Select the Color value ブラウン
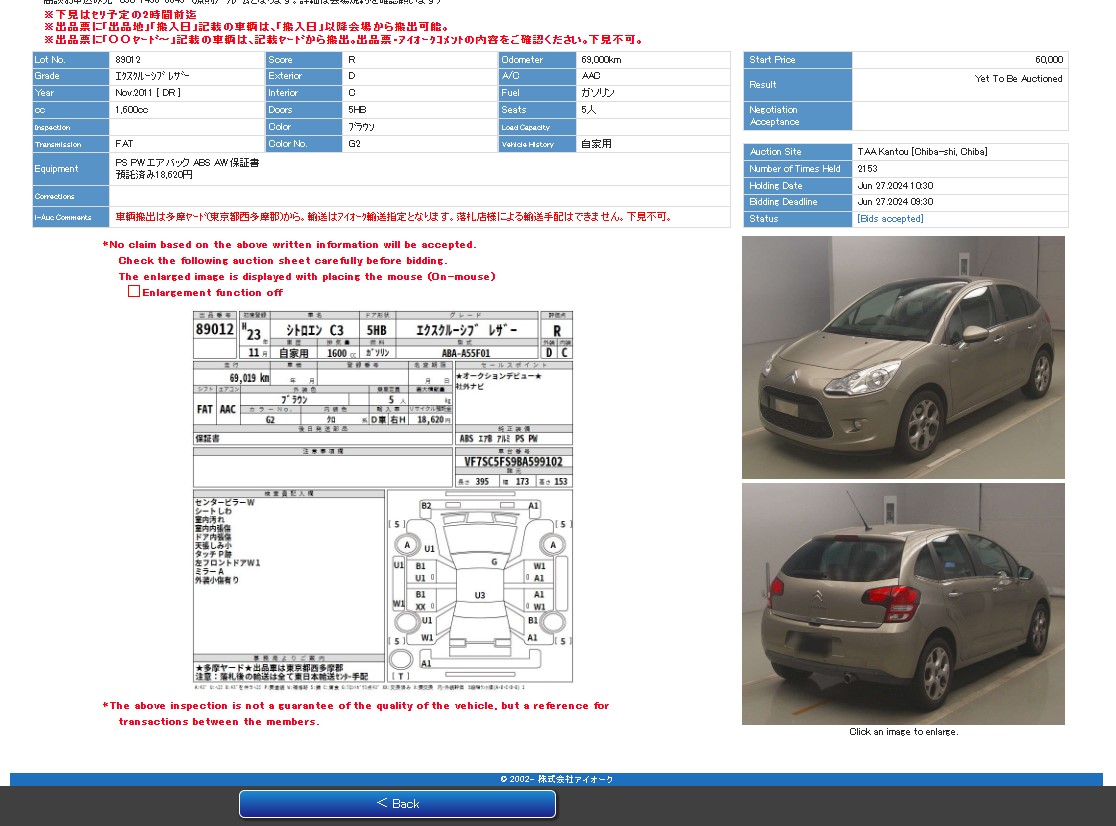The image size is (1116, 826). [x=362, y=127]
